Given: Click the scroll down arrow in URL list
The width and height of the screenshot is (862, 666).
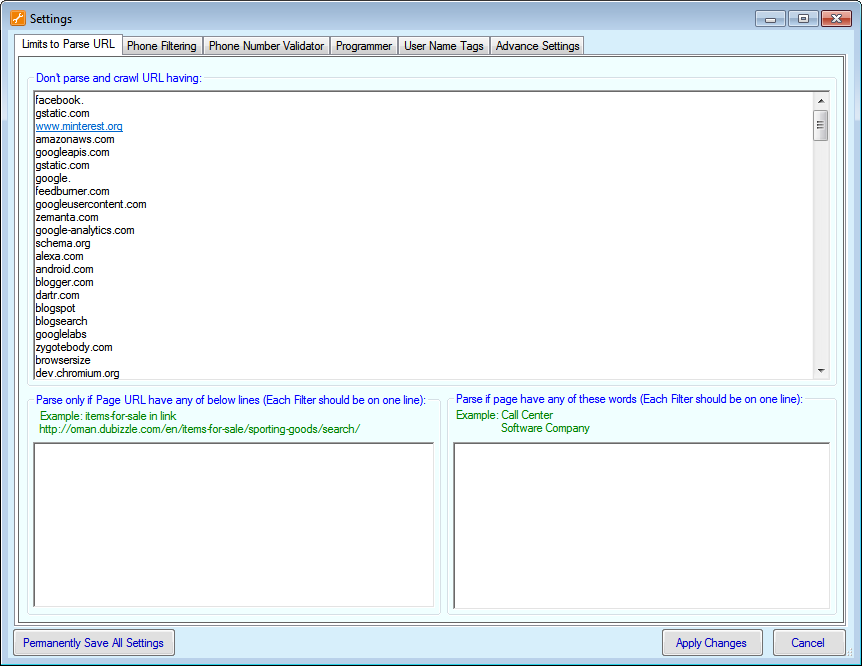Looking at the screenshot, I should click(x=821, y=371).
